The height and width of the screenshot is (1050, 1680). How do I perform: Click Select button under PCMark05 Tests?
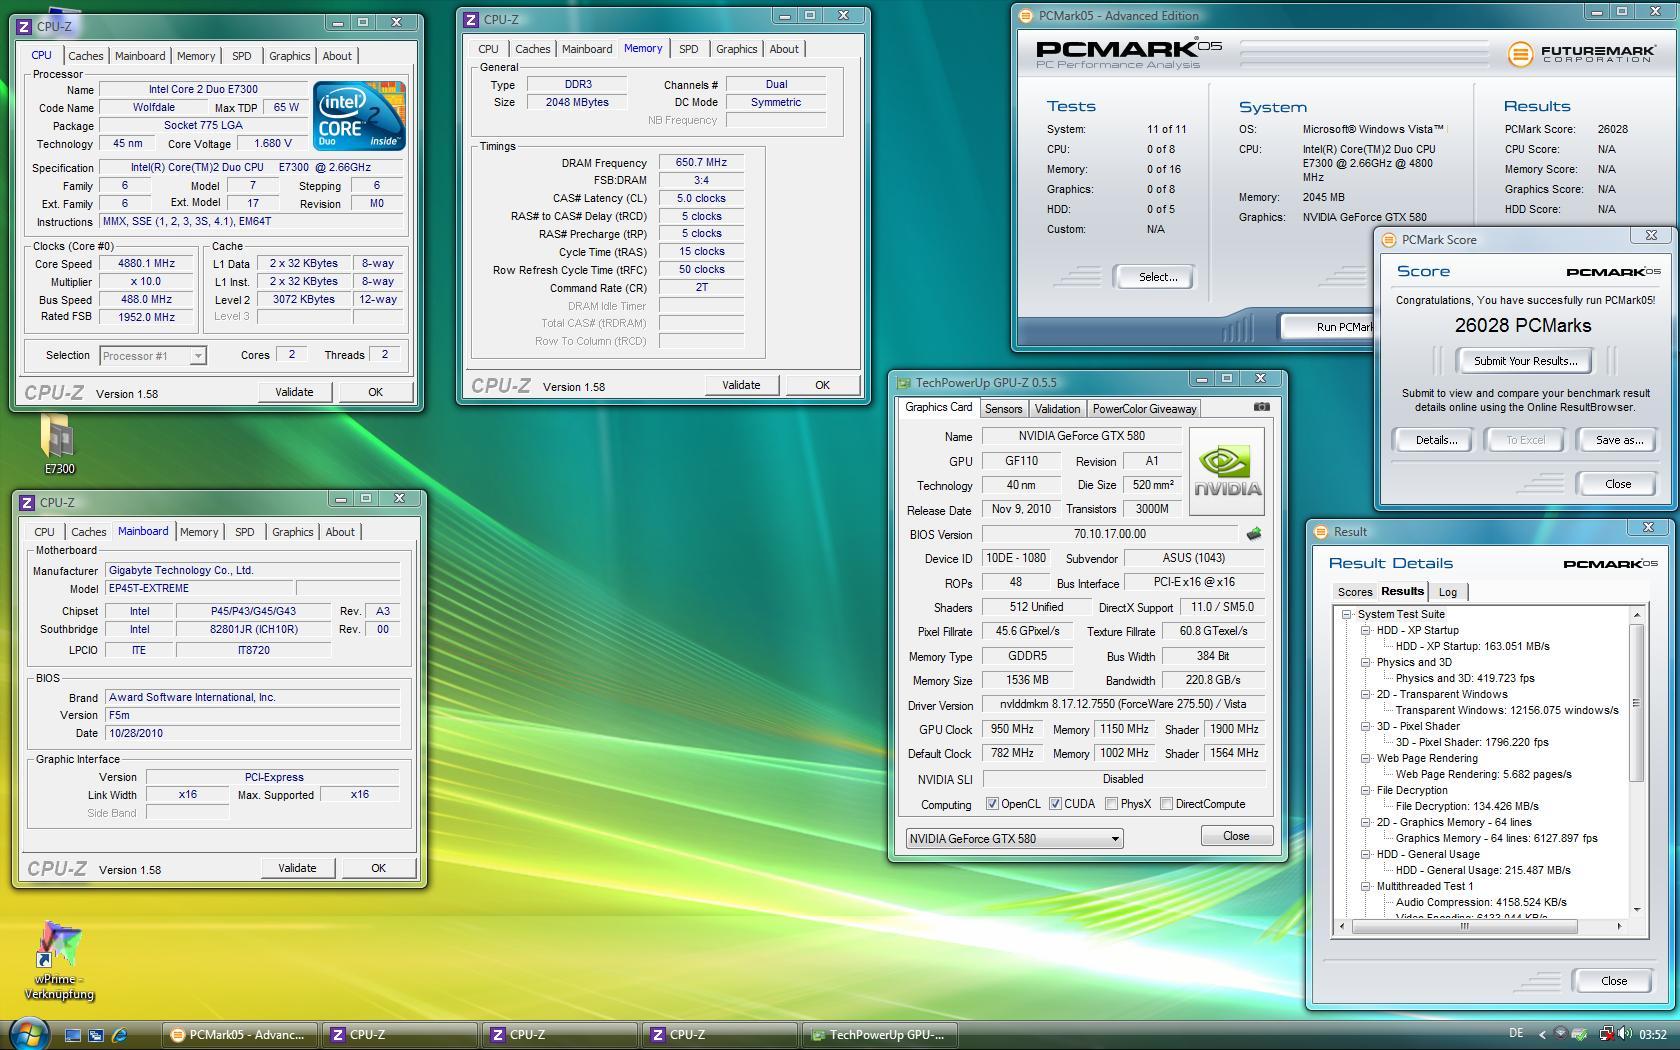[x=1157, y=277]
